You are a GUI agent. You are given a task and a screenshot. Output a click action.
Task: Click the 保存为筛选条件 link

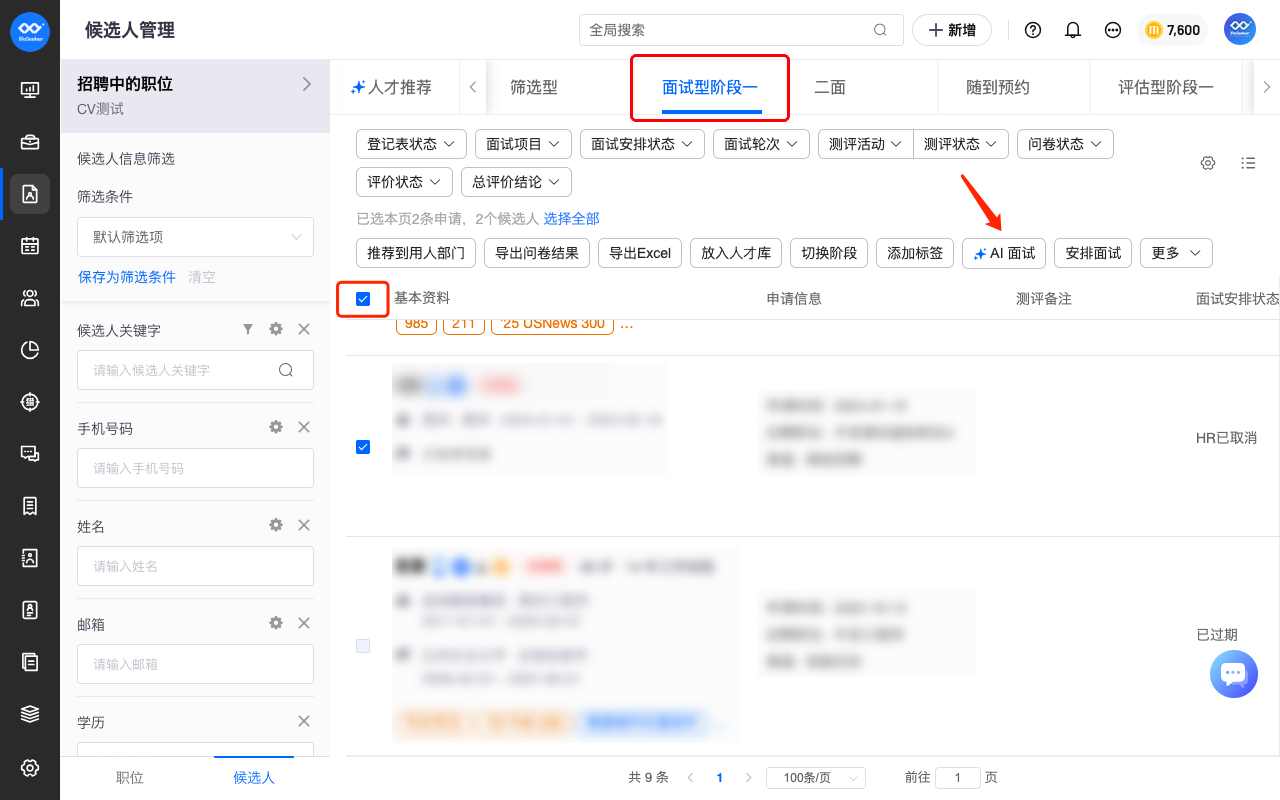point(127,277)
